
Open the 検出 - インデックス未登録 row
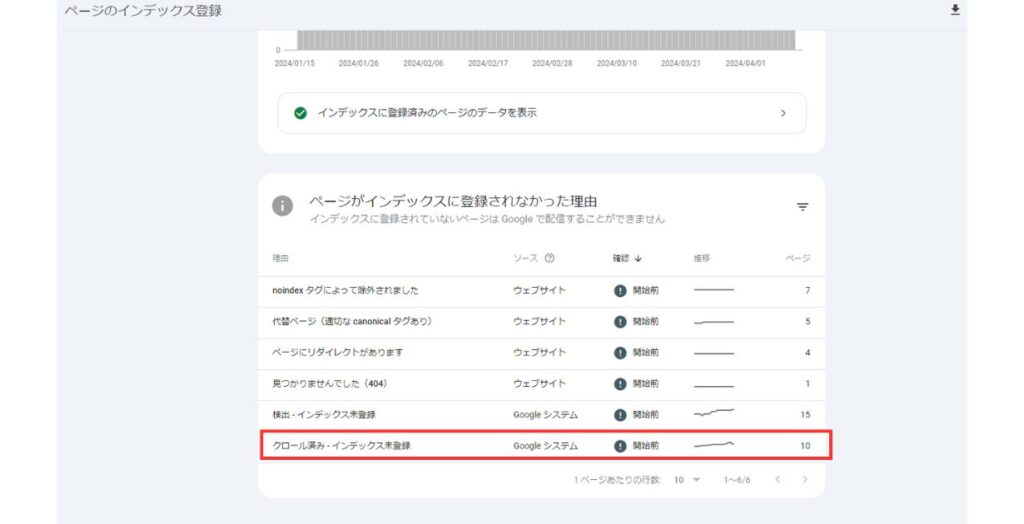coord(541,415)
